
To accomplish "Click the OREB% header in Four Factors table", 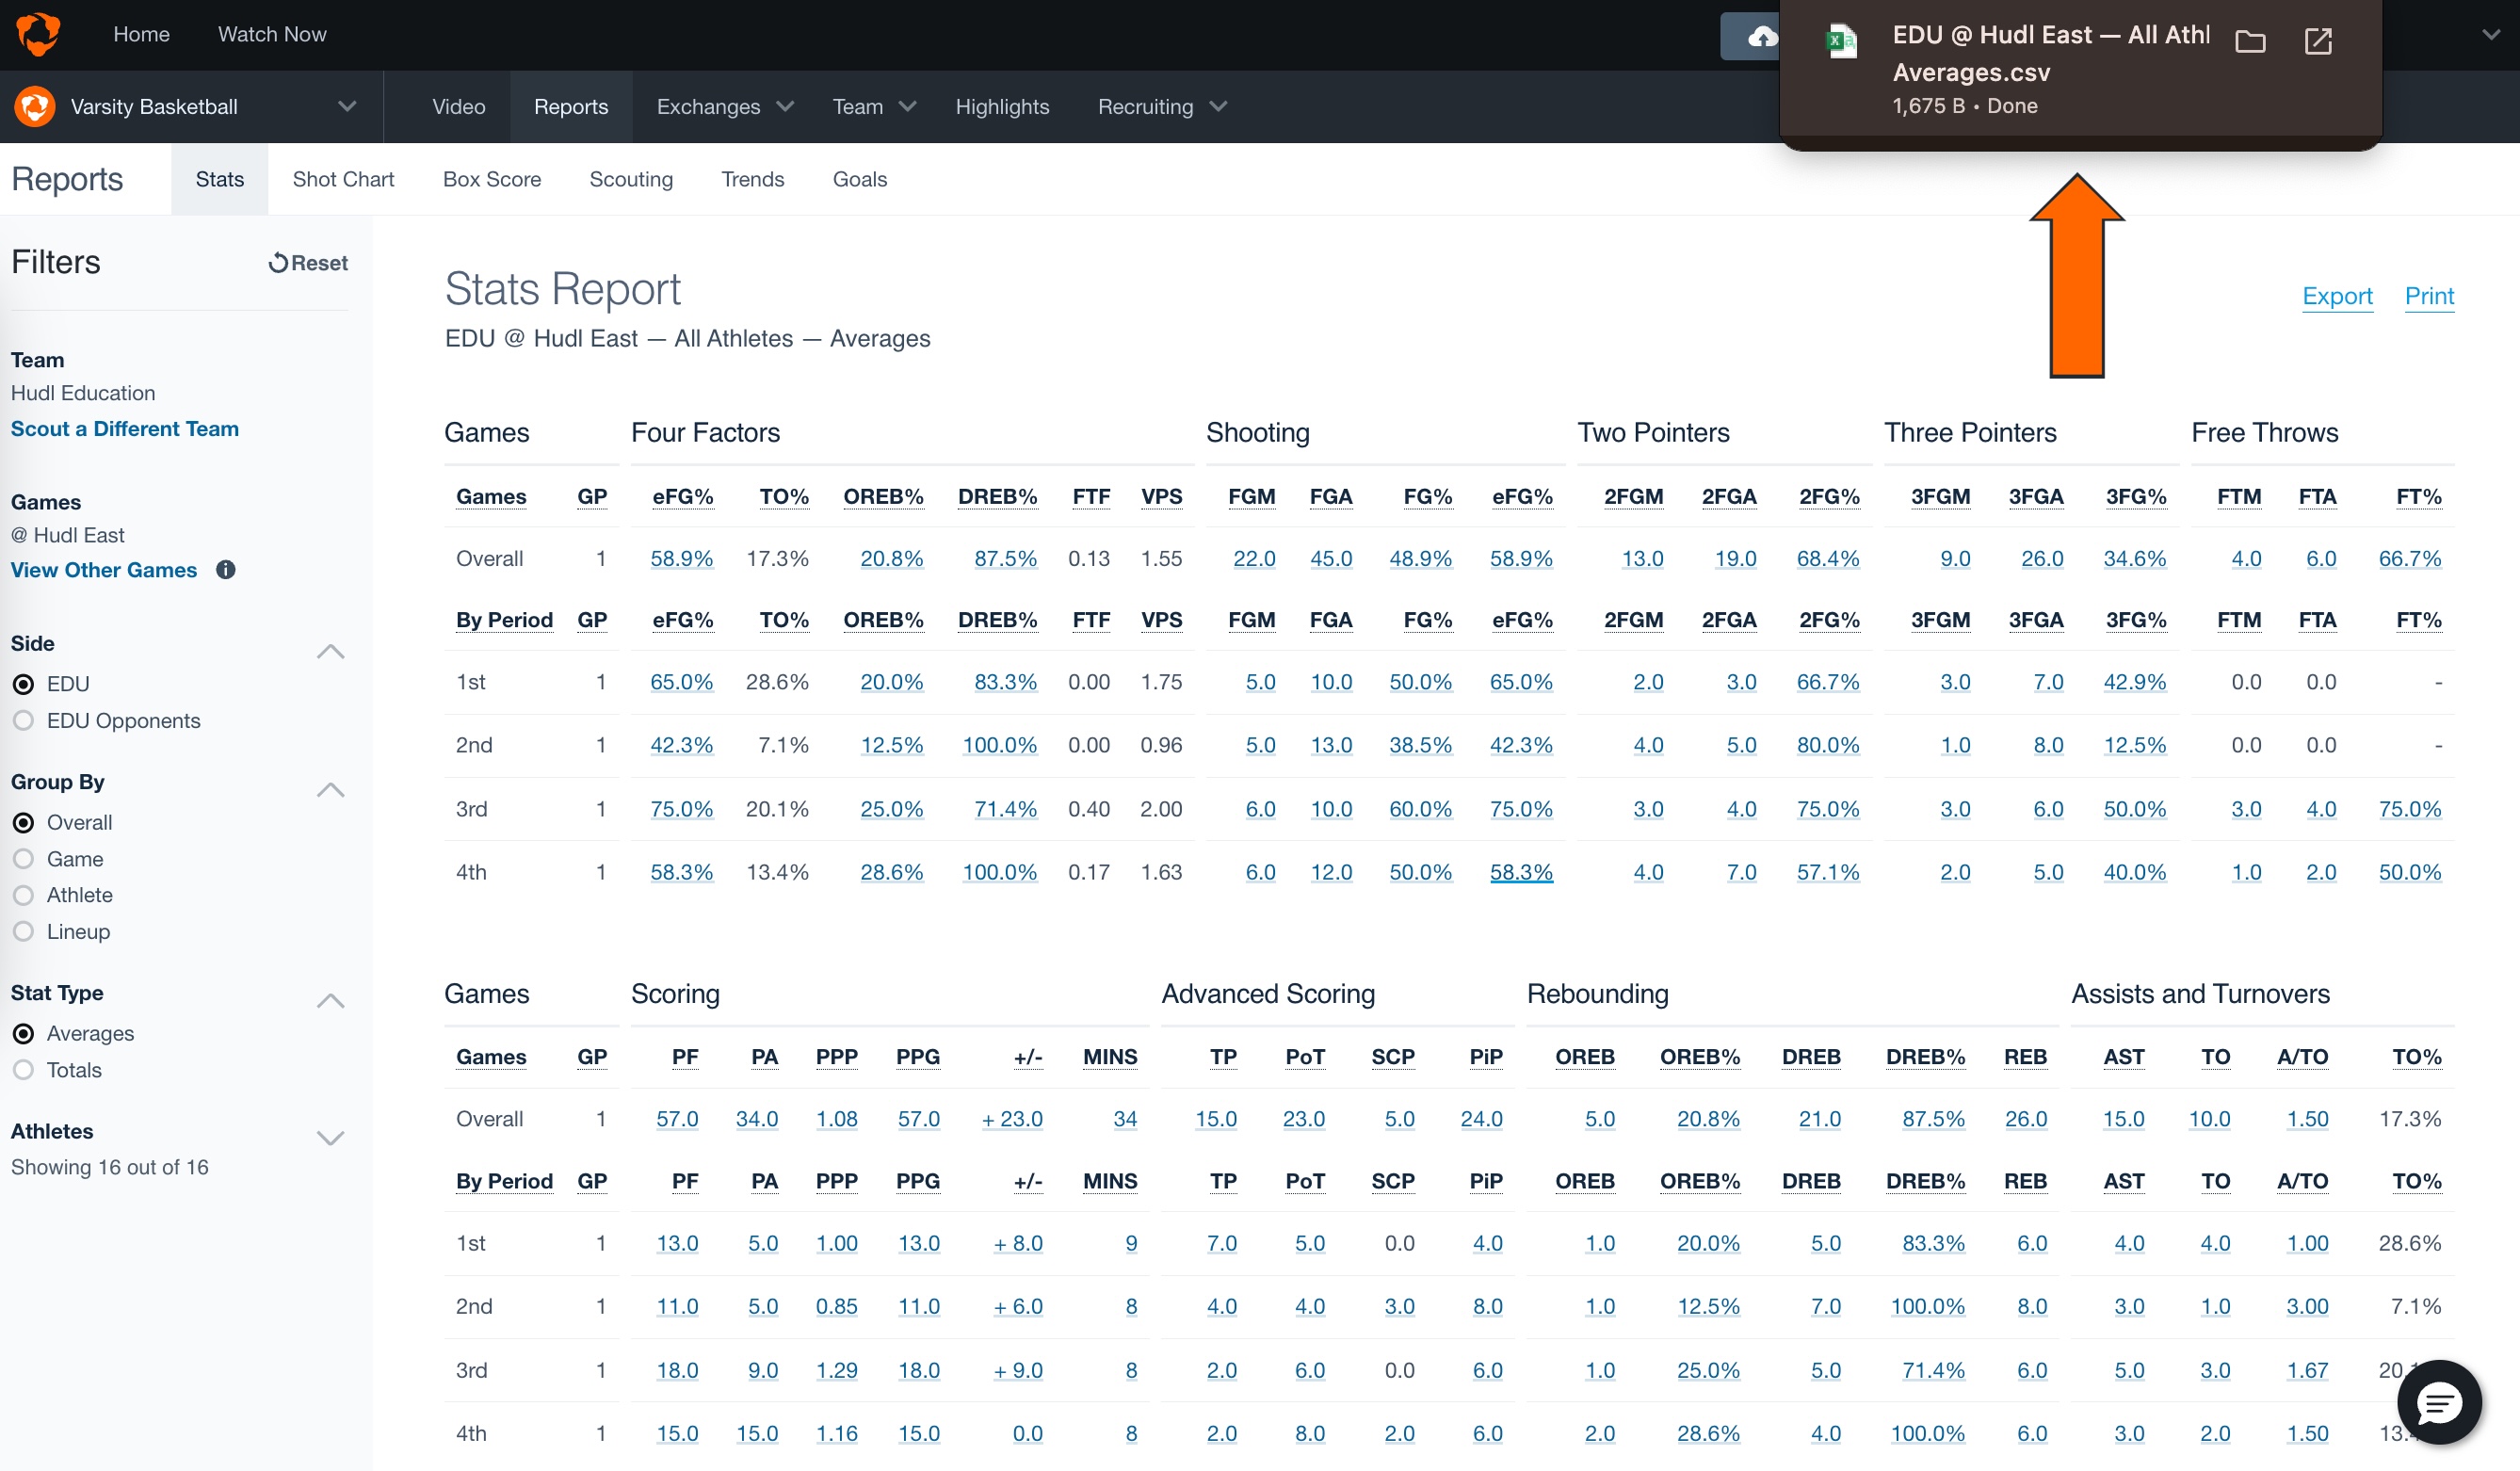I will [x=884, y=497].
